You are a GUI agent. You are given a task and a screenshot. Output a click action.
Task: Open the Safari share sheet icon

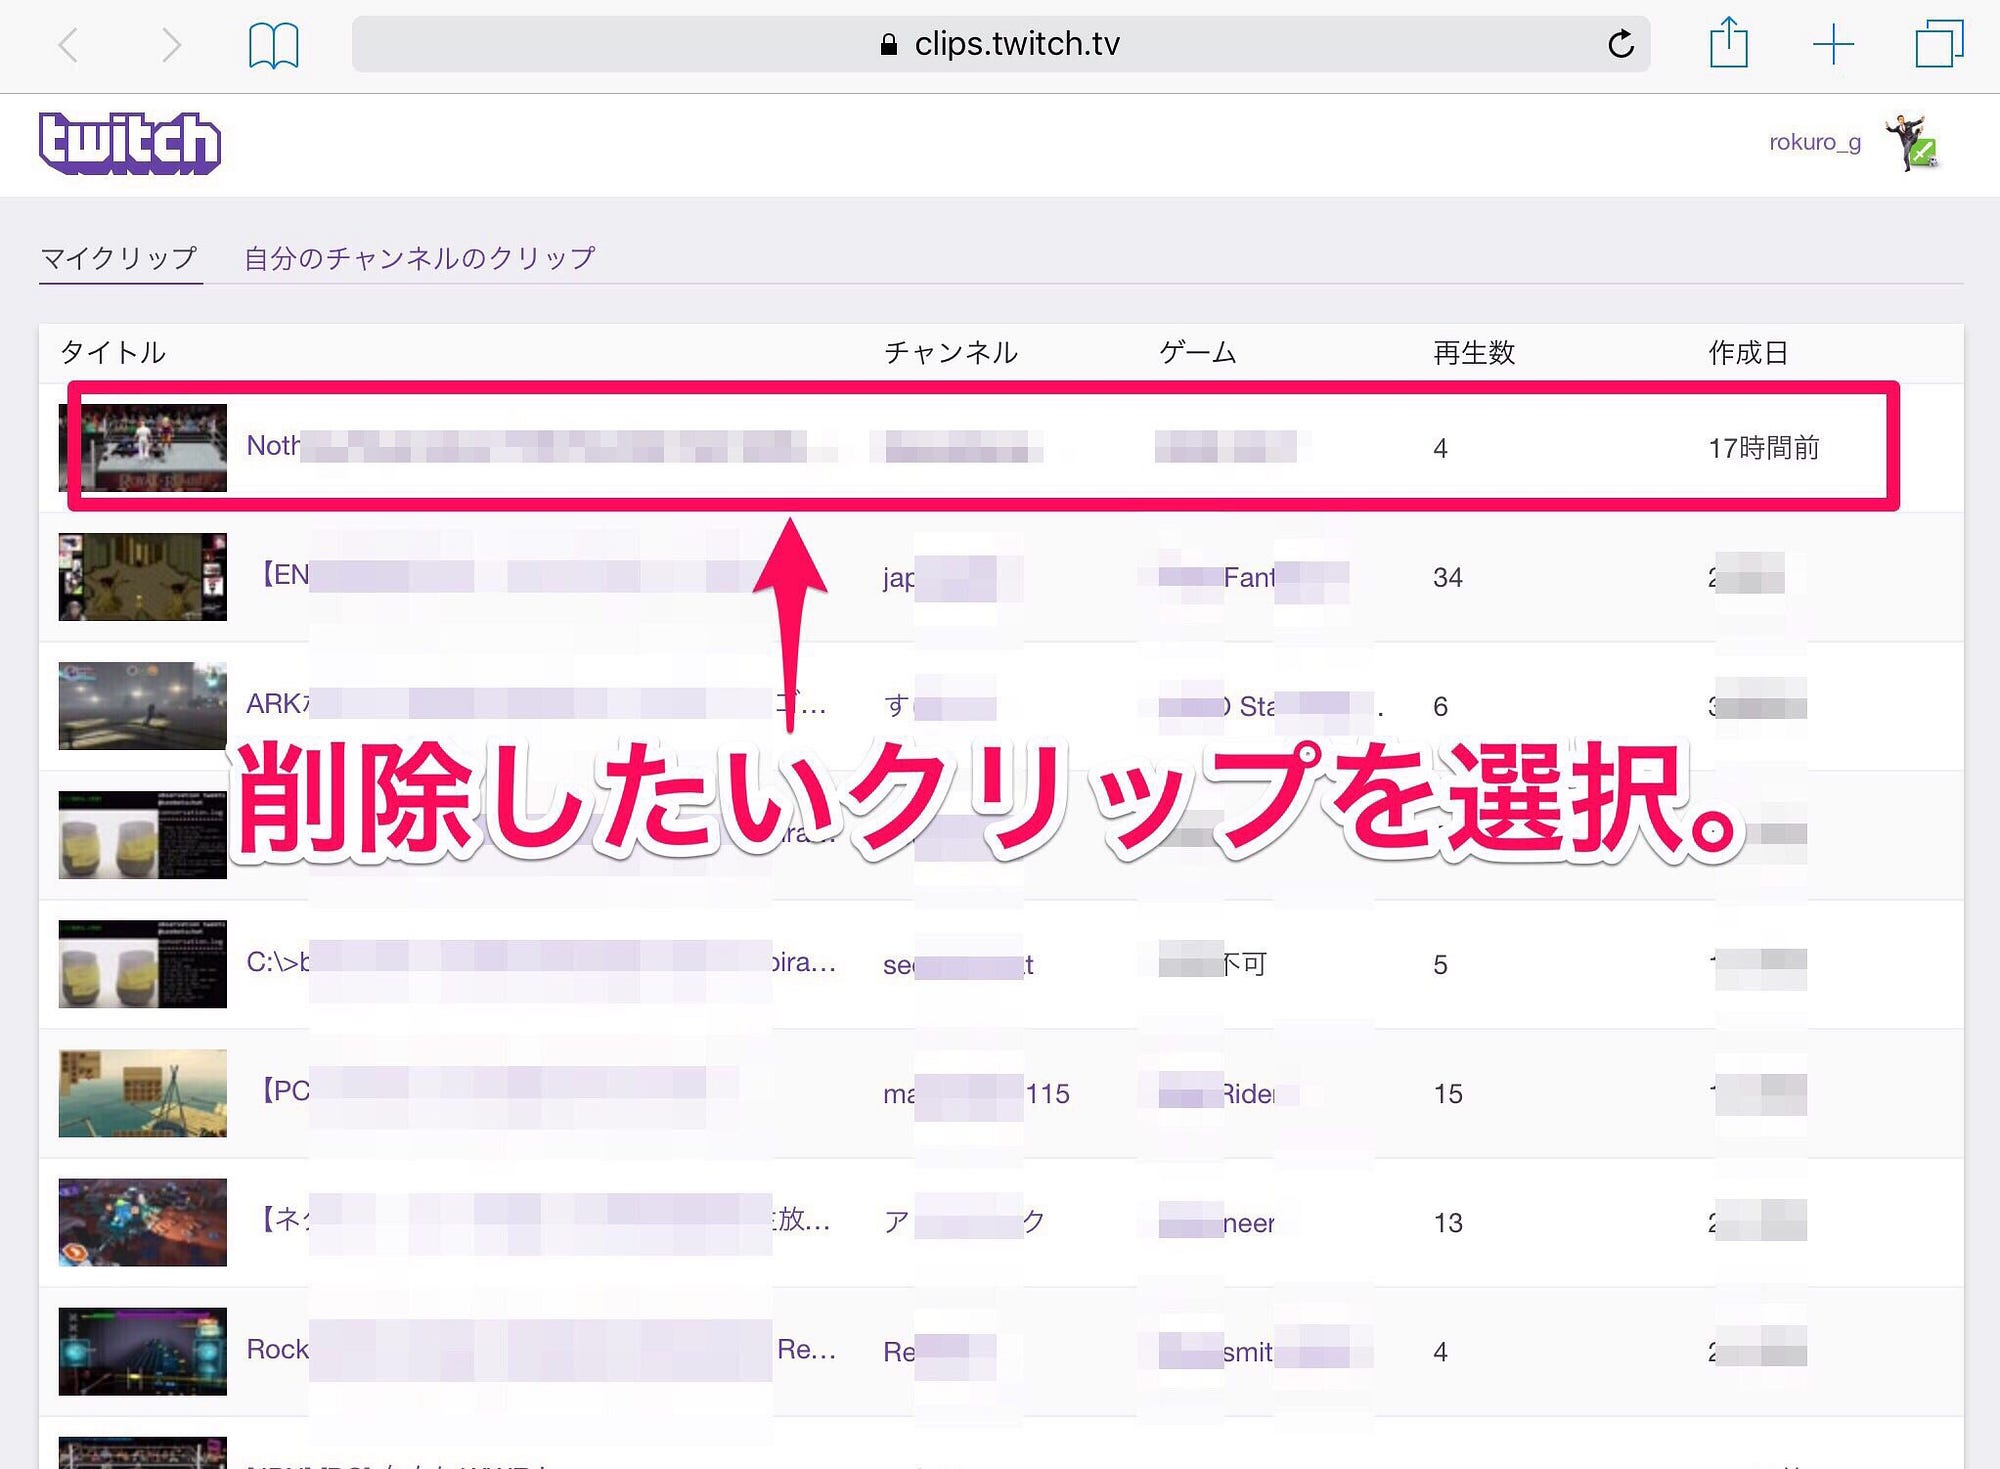pos(1728,43)
